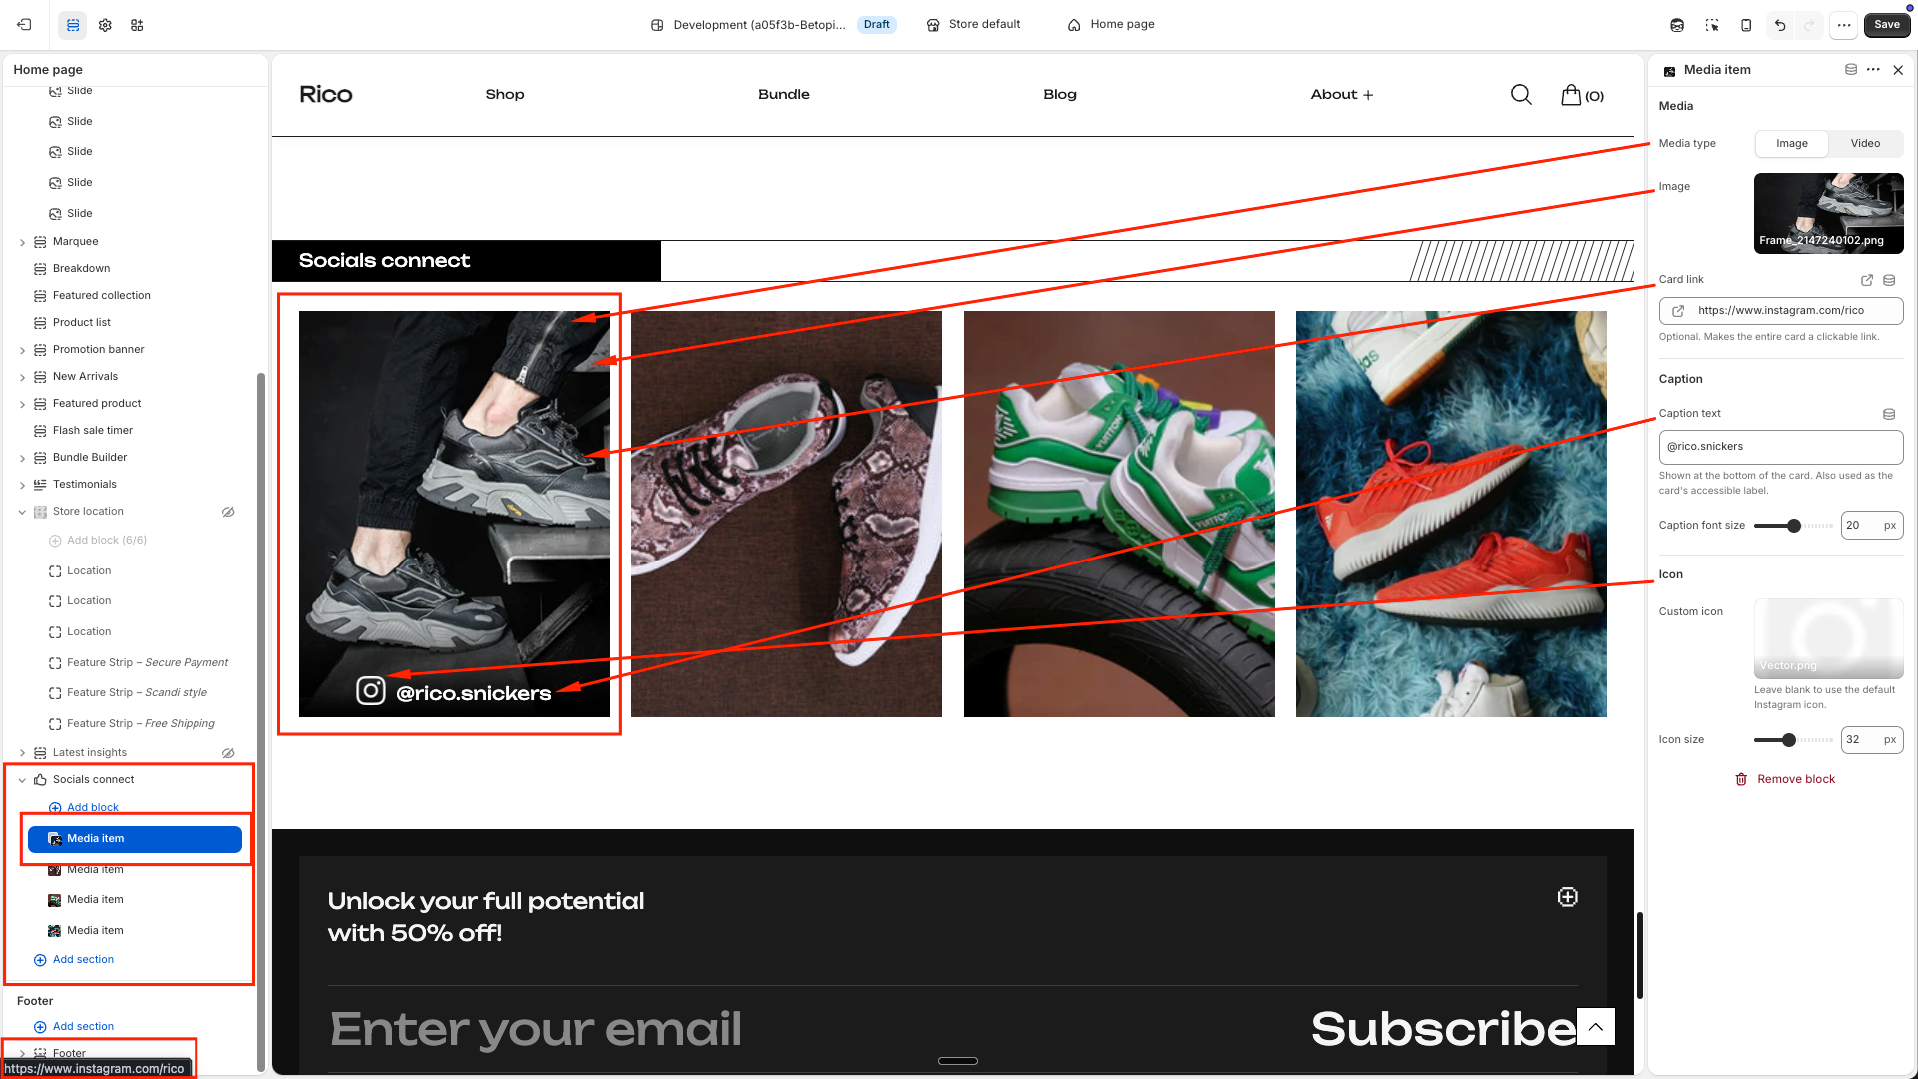Image resolution: width=1918 pixels, height=1079 pixels.
Task: Adjust the Icon size slider
Action: (x=1789, y=740)
